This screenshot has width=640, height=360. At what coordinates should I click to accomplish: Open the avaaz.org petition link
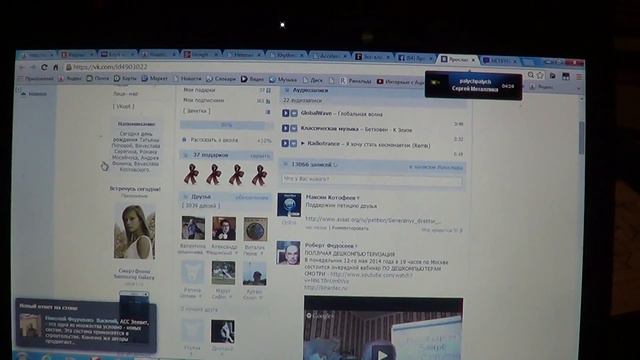[373, 220]
